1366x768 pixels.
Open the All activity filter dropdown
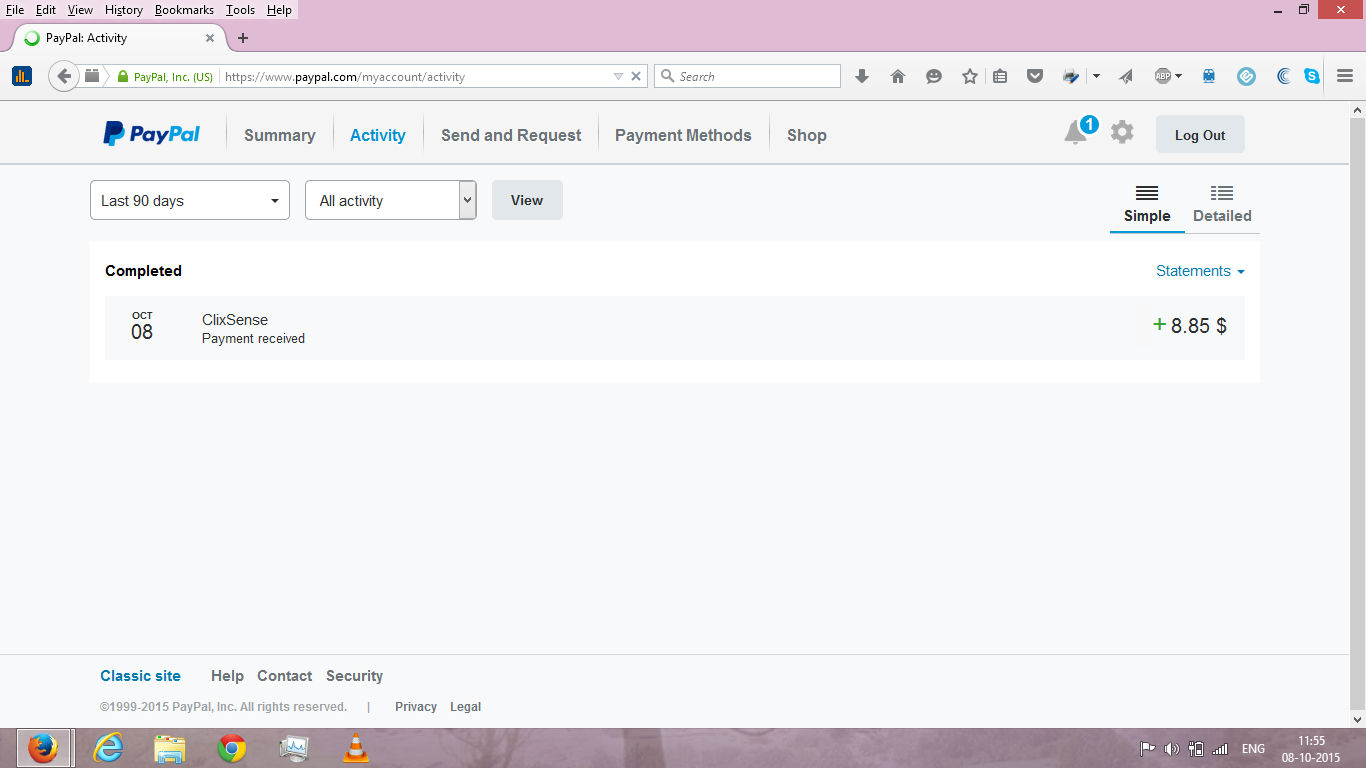391,200
